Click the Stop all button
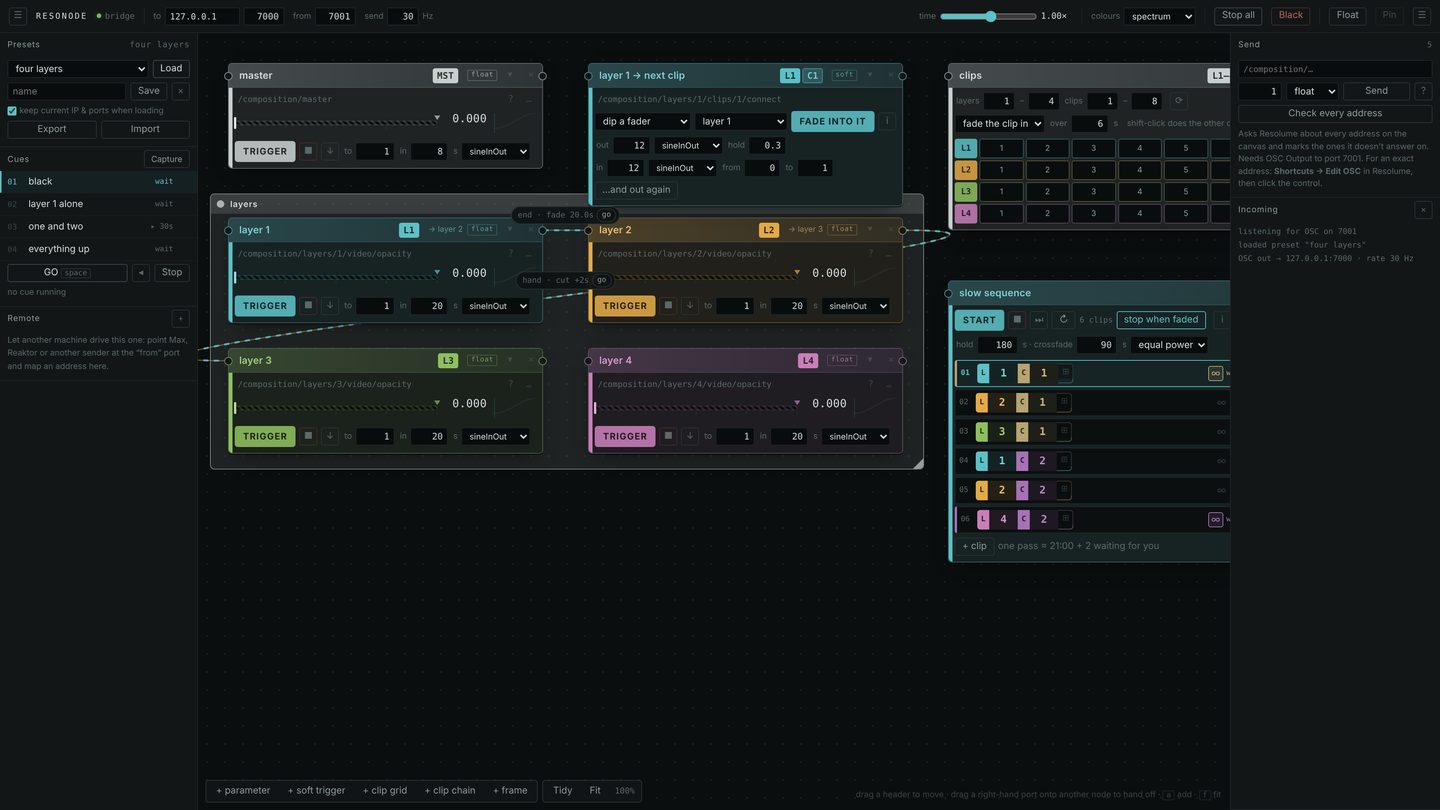Viewport: 1440px width, 810px height. (x=1238, y=15)
